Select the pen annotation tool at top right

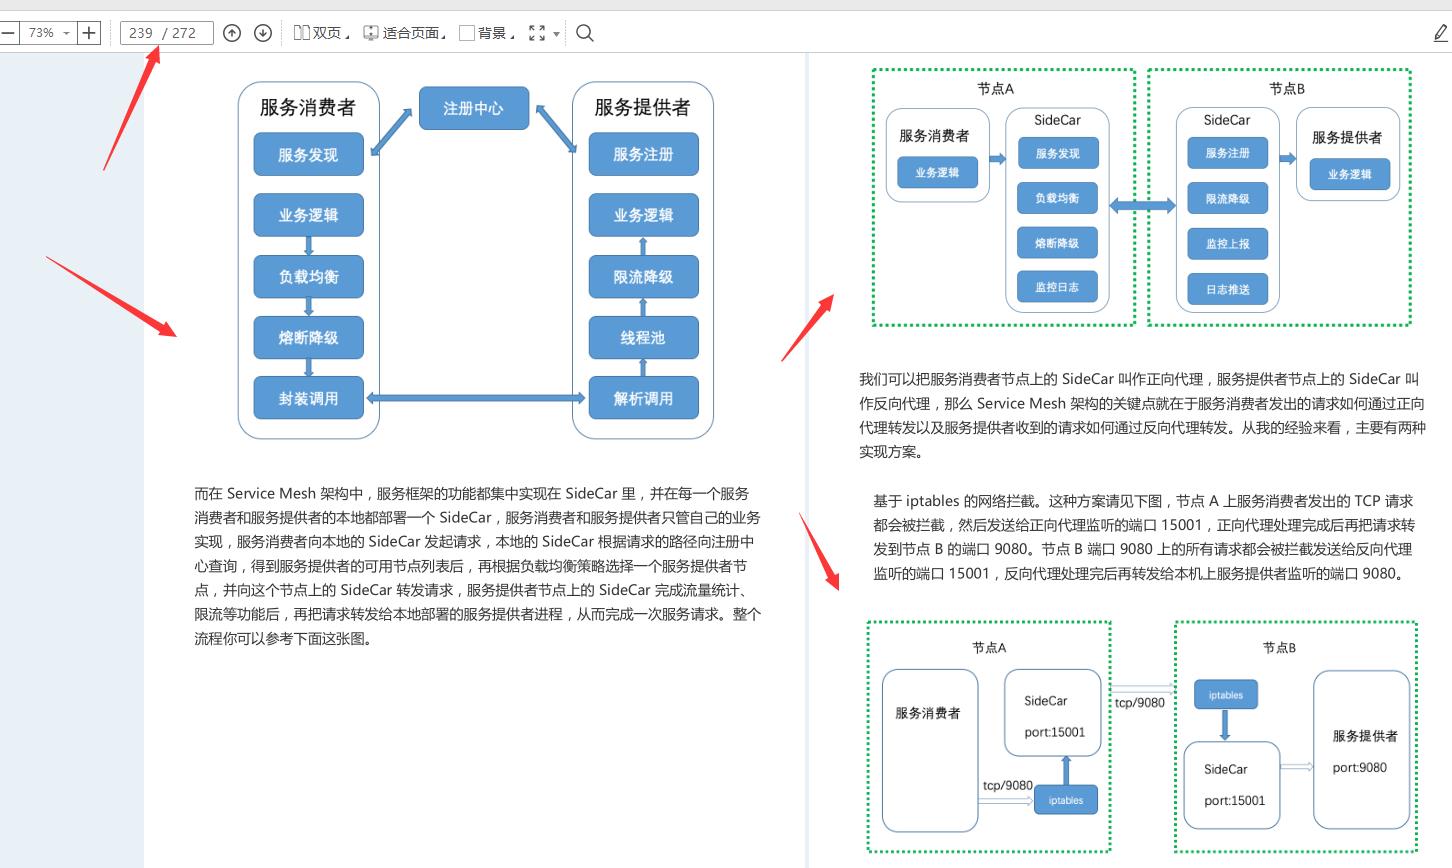(1440, 33)
